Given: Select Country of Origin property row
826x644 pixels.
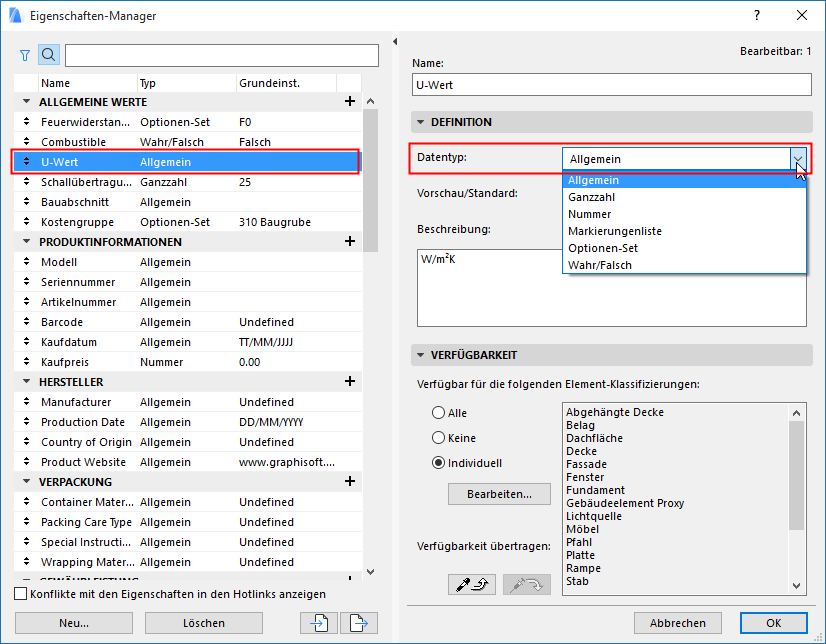Looking at the screenshot, I should pos(188,442).
